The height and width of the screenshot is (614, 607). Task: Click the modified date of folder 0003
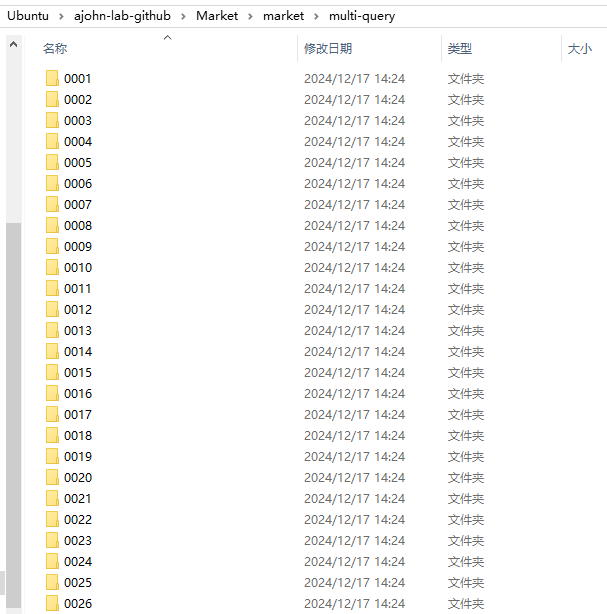pos(354,121)
